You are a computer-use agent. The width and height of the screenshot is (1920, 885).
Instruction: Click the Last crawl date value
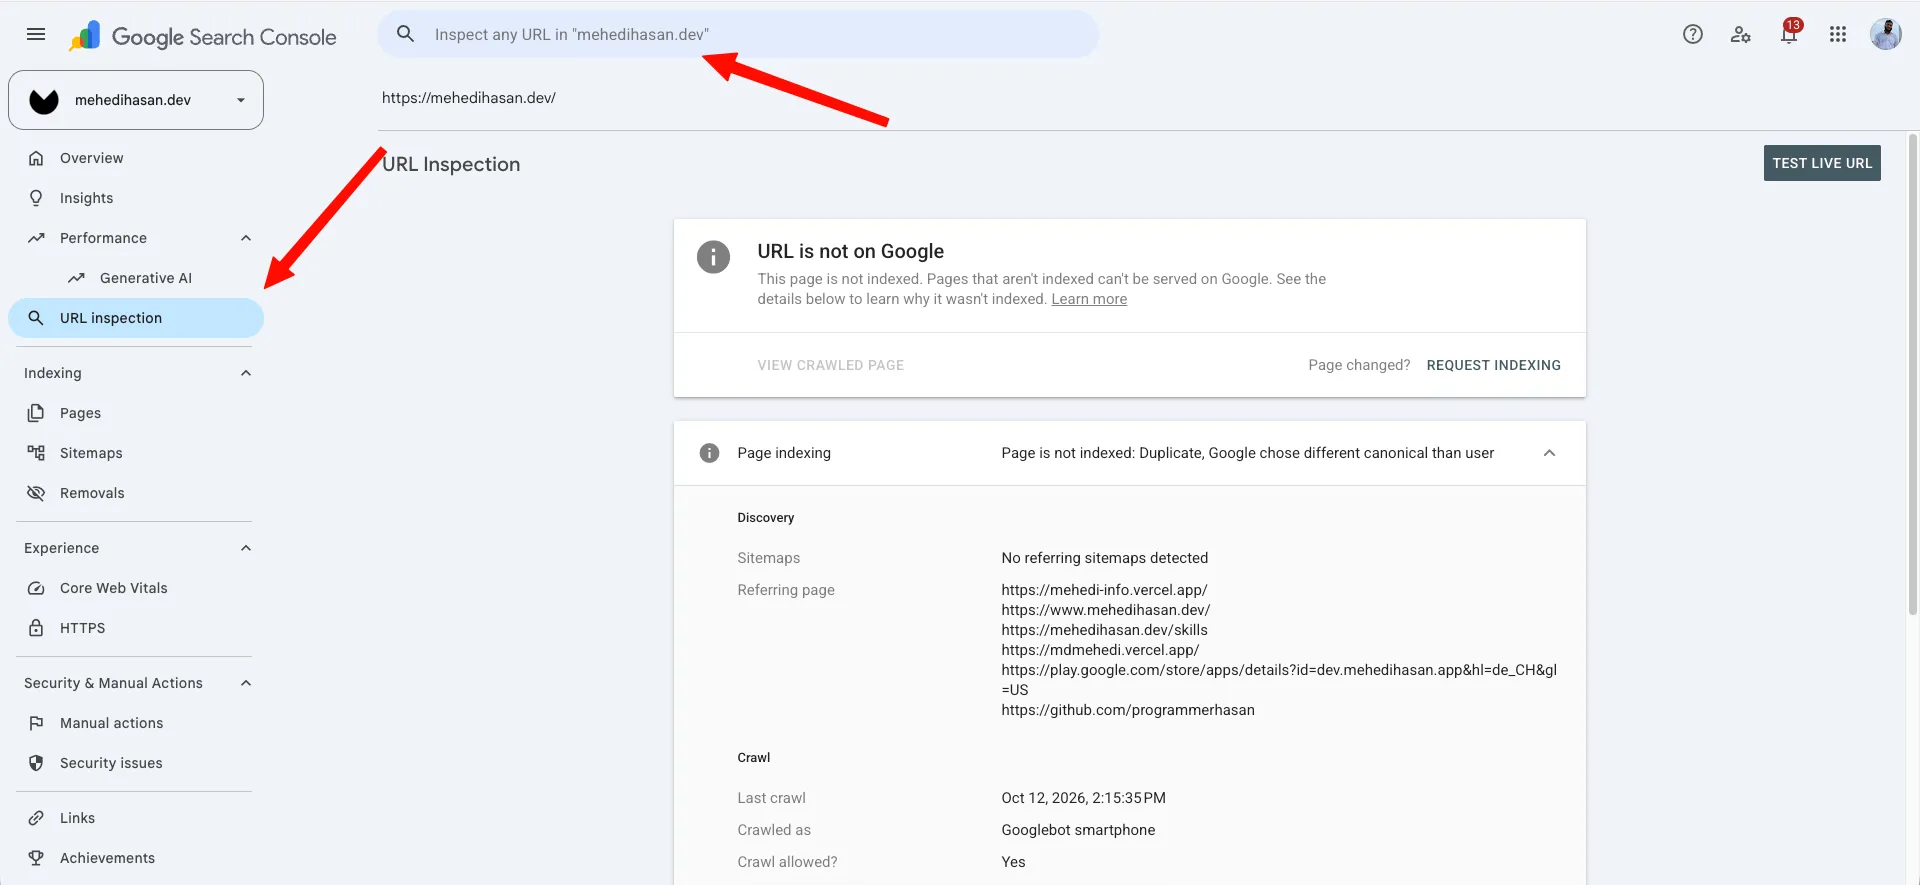tap(1083, 798)
